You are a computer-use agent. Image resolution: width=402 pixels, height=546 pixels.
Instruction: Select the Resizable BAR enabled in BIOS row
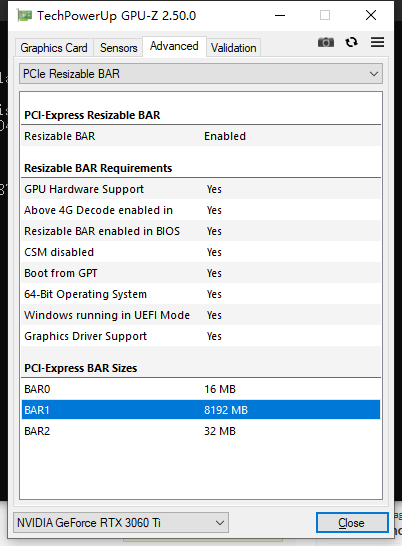(201, 231)
